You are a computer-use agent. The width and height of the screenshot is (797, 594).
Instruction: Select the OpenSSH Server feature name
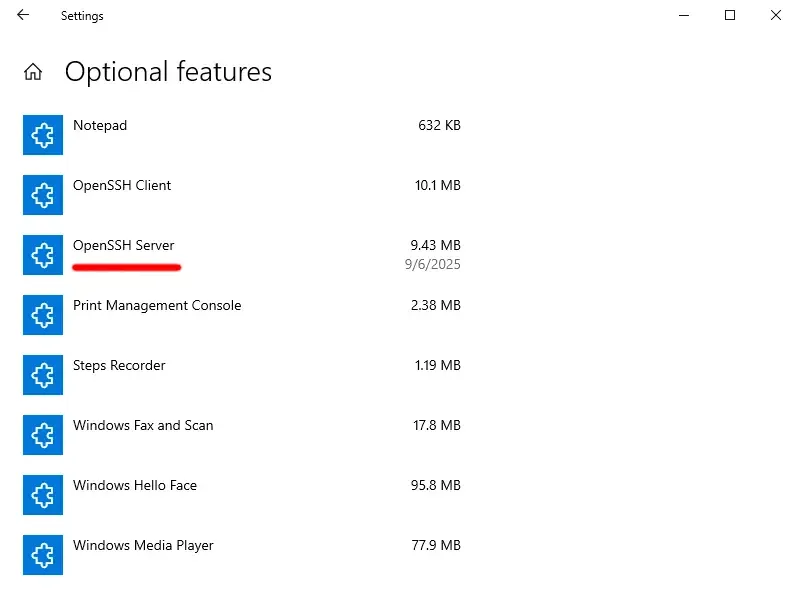point(123,246)
